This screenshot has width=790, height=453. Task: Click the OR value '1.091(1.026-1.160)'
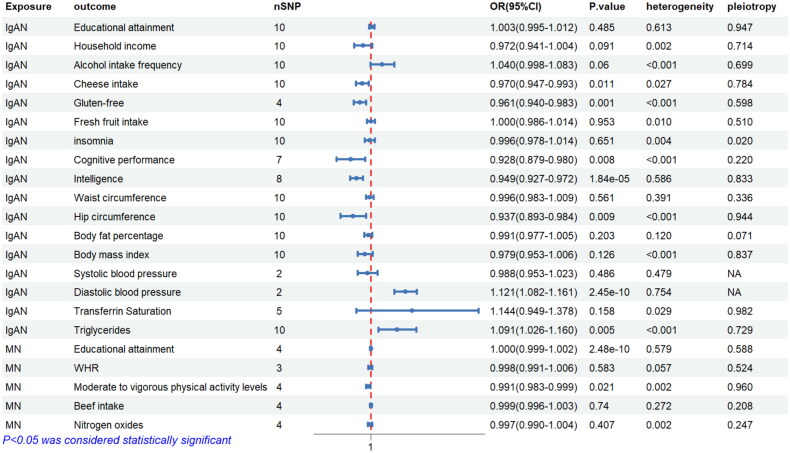tap(534, 331)
